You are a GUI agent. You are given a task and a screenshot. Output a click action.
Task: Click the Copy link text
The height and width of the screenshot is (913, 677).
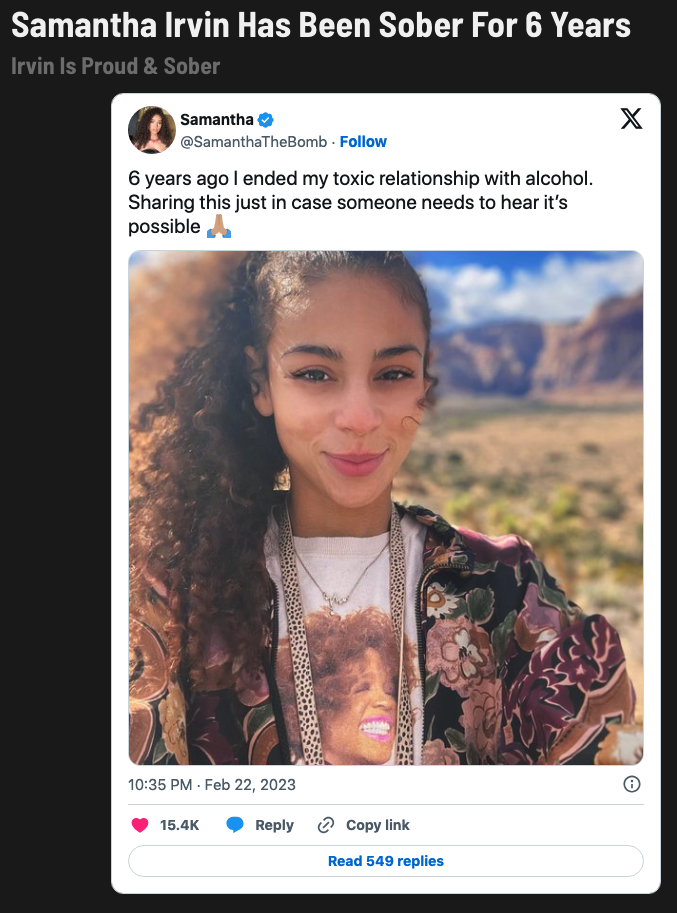377,825
